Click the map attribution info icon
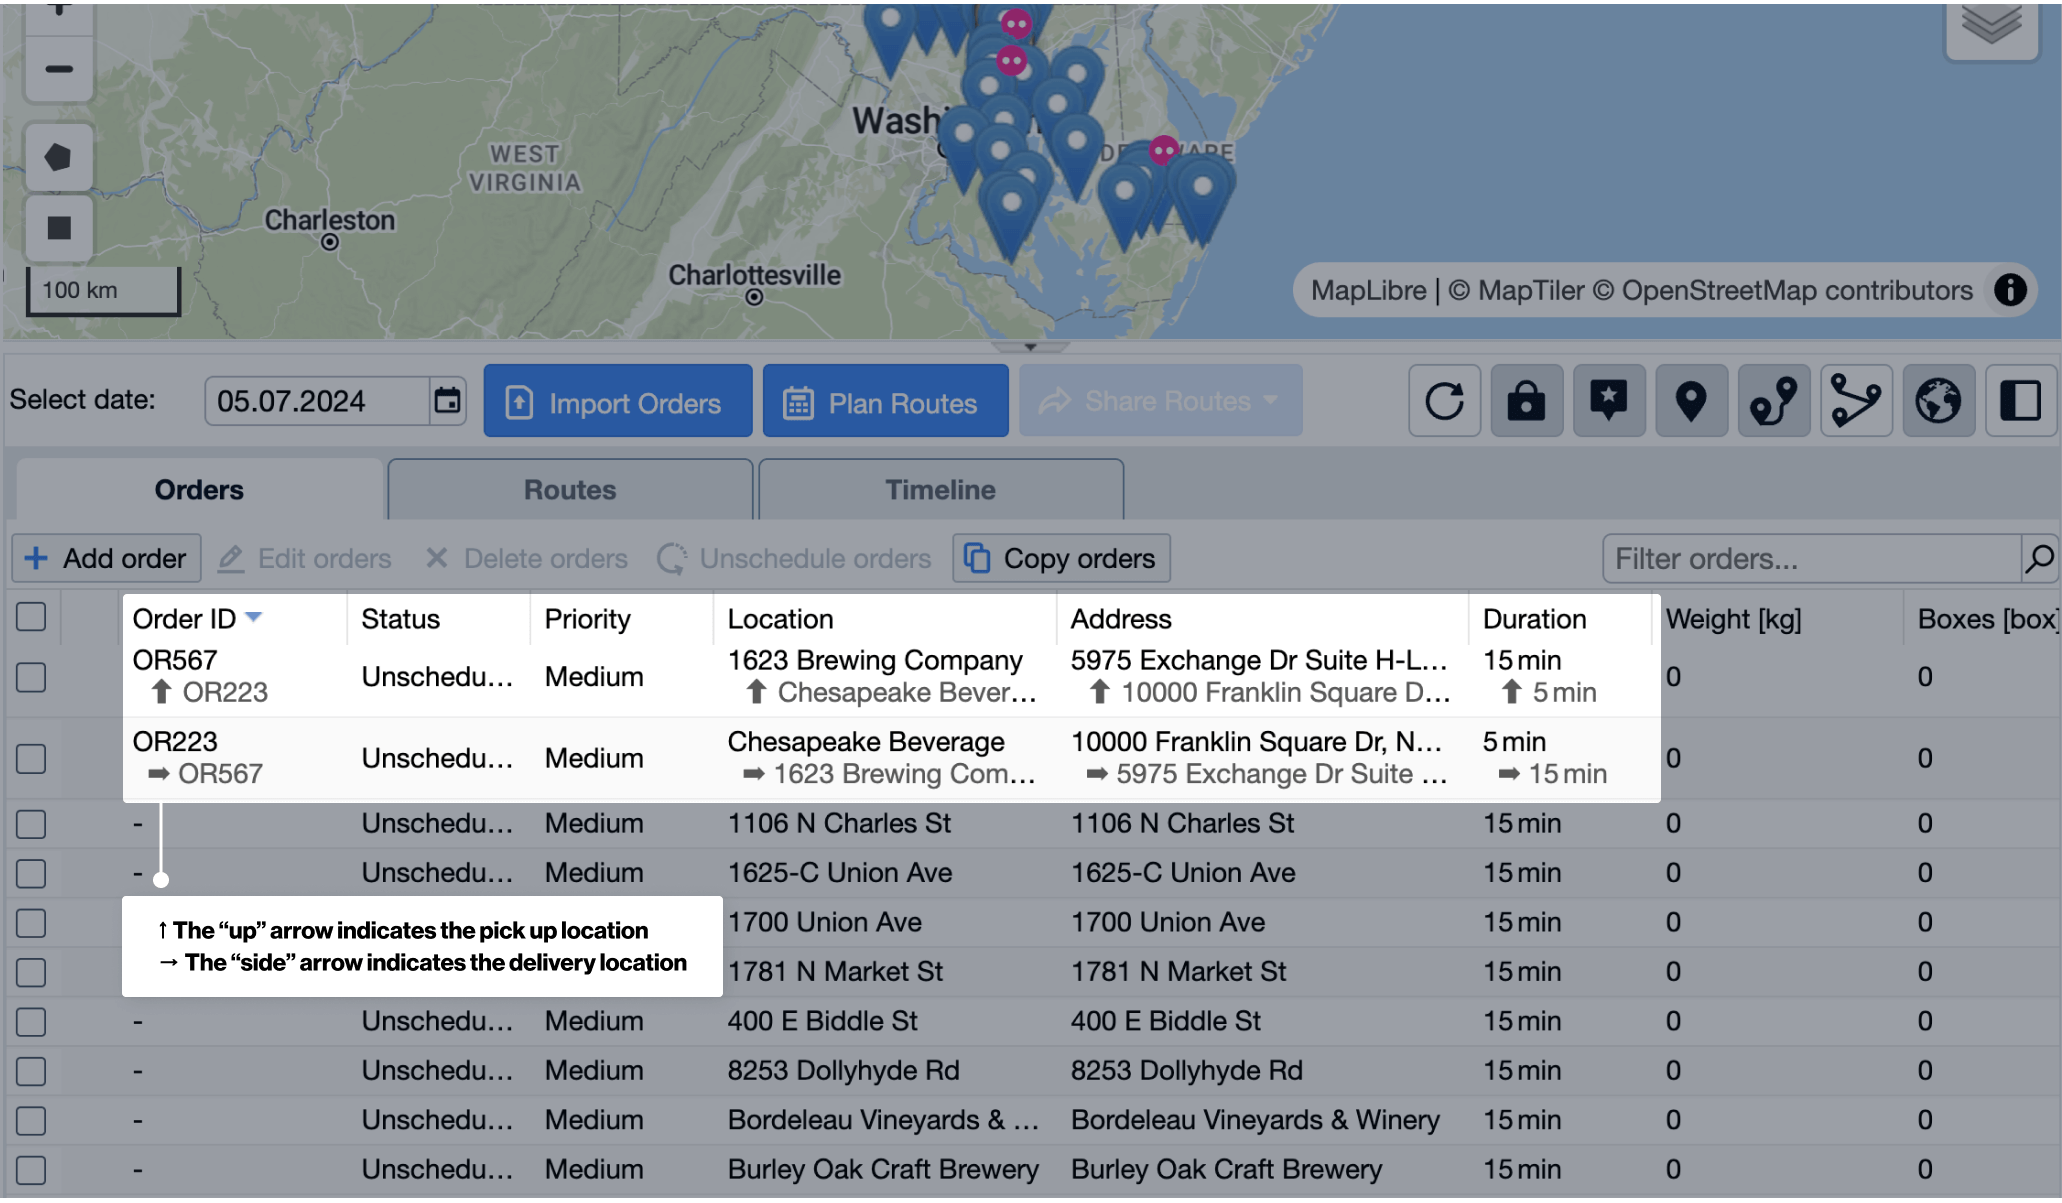The width and height of the screenshot is (2062, 1203). (x=2010, y=290)
